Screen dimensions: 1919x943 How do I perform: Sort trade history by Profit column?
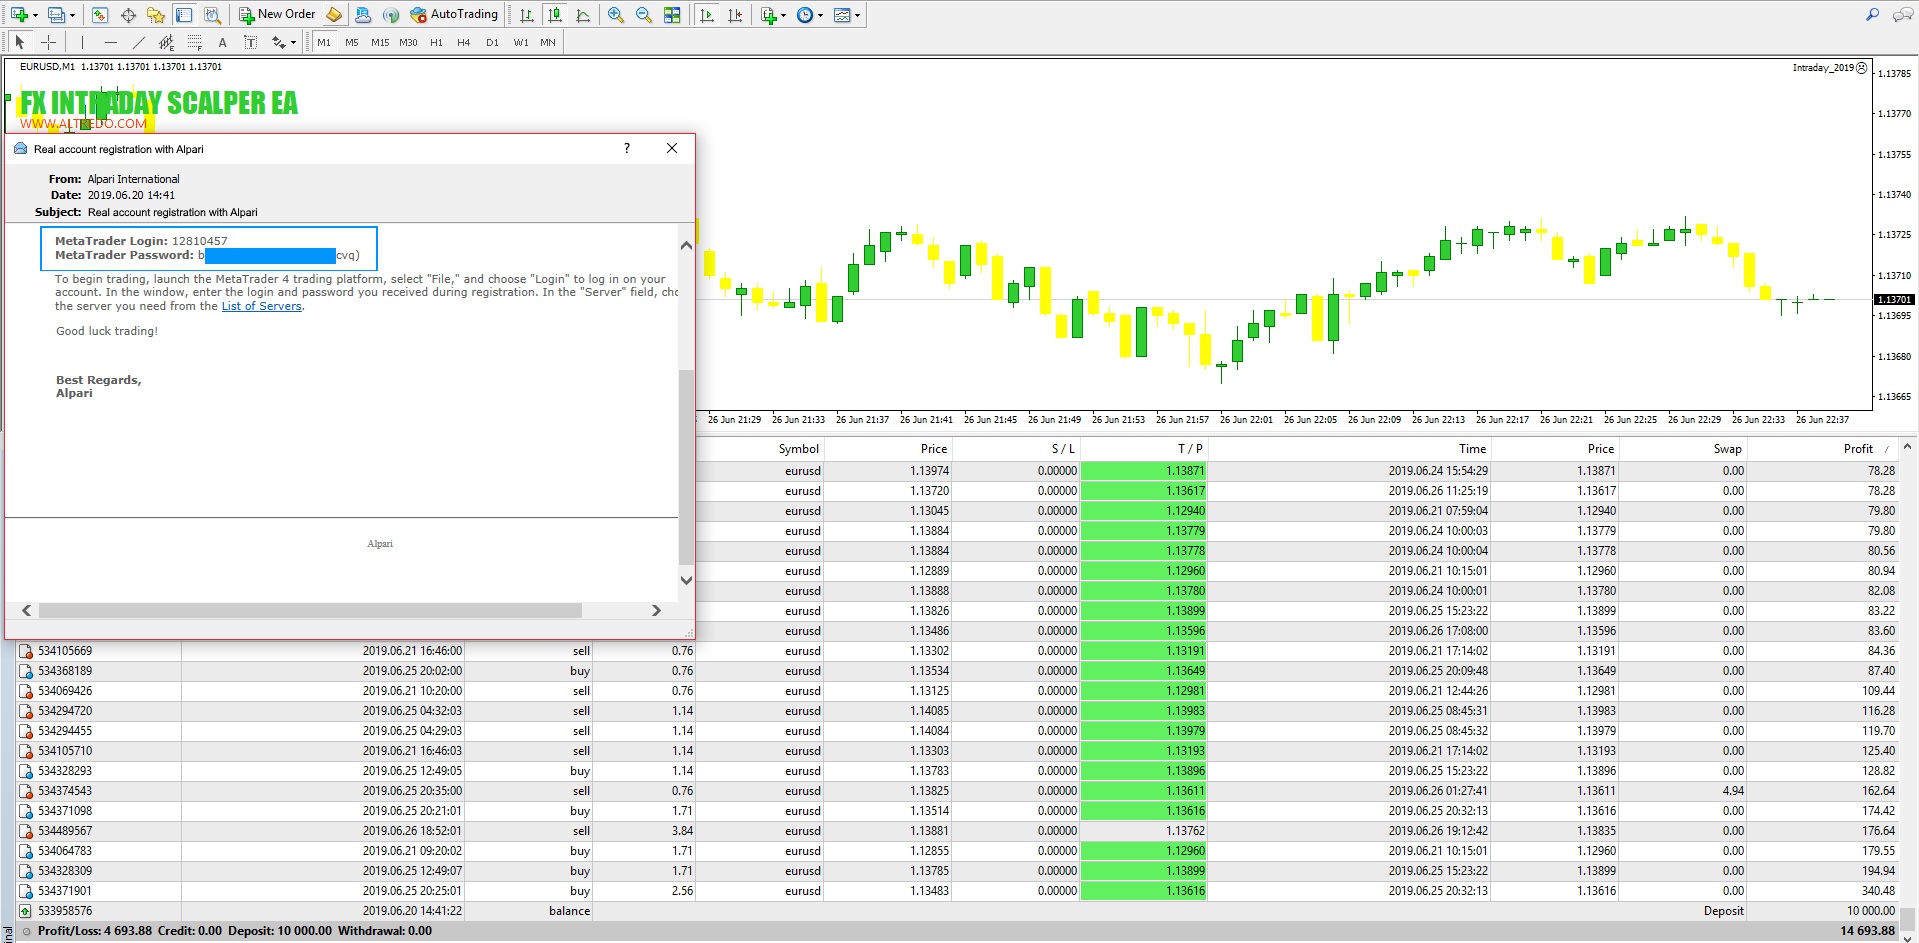pos(1858,449)
